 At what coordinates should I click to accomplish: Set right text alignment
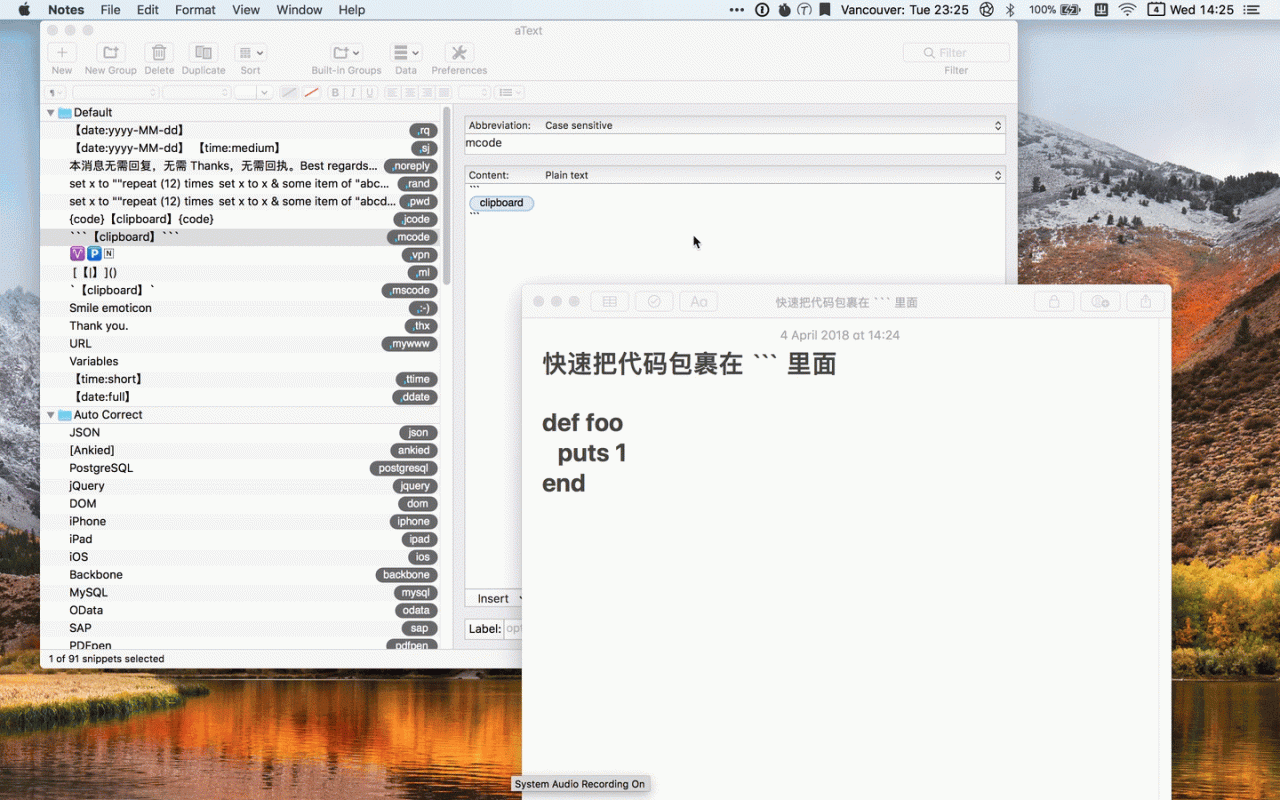click(426, 93)
